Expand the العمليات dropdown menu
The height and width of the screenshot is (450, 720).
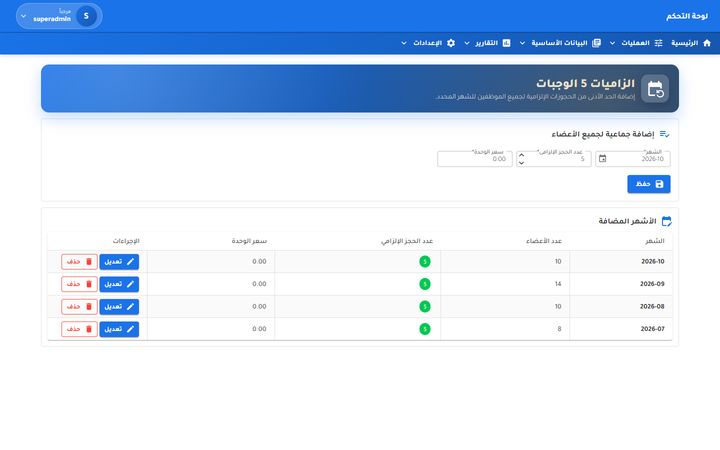[x=612, y=43]
